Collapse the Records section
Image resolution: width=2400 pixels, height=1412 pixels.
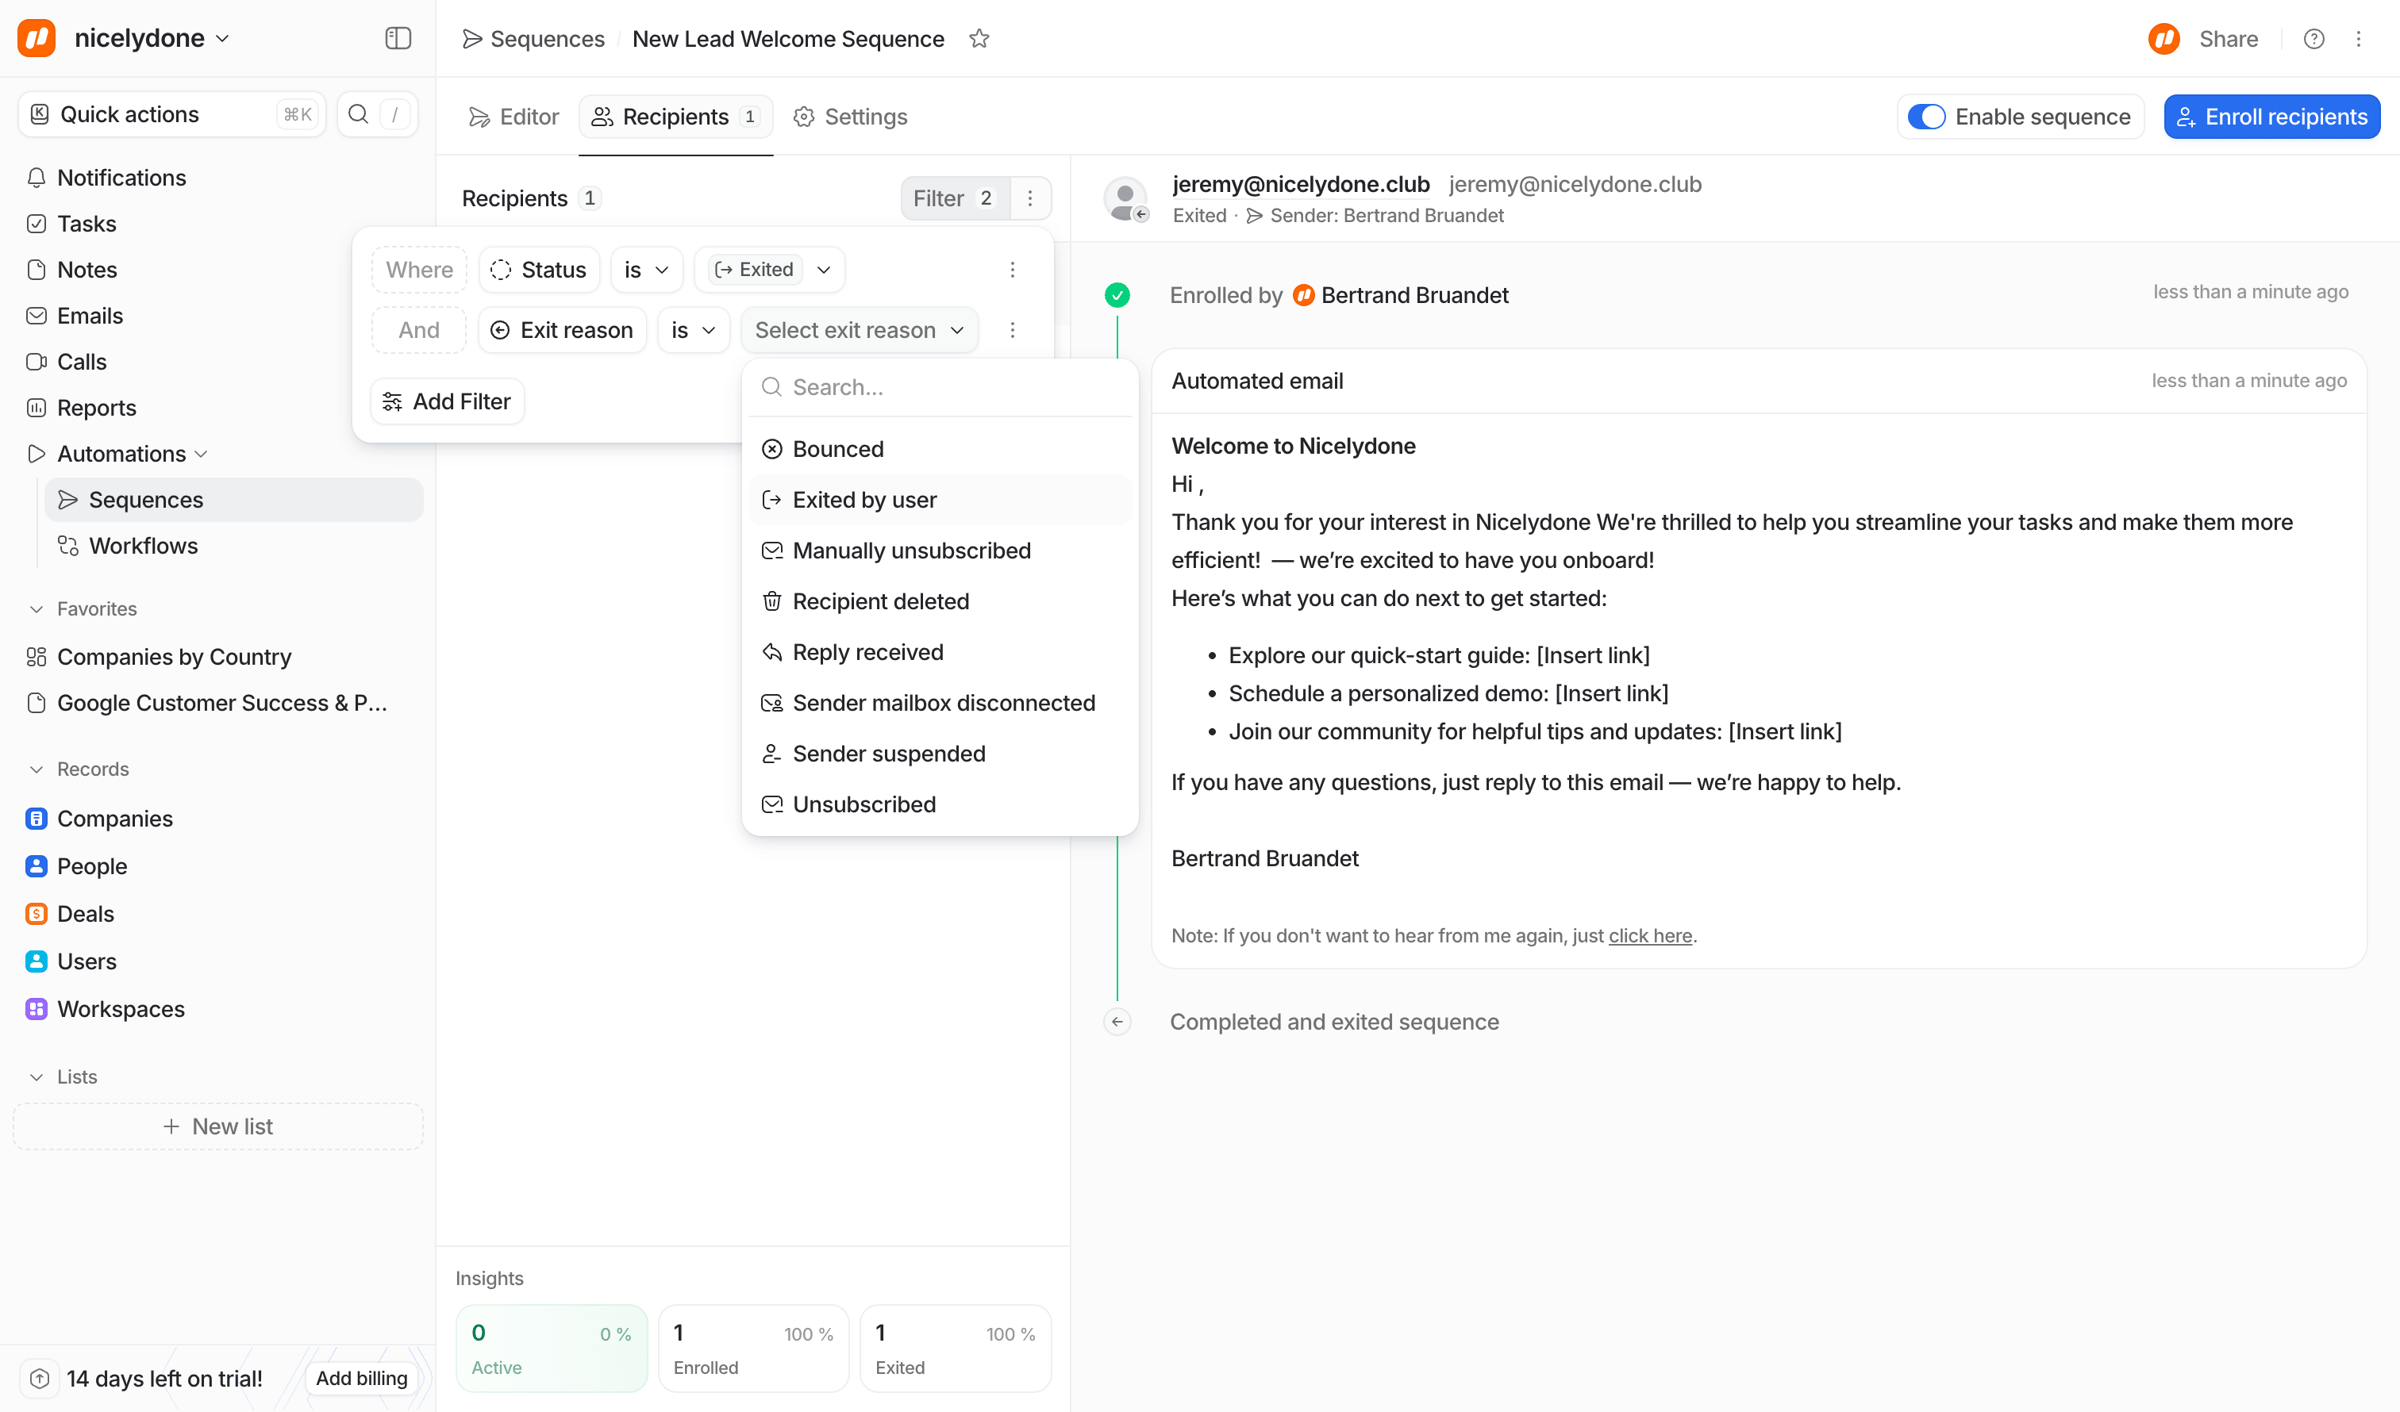coord(37,769)
